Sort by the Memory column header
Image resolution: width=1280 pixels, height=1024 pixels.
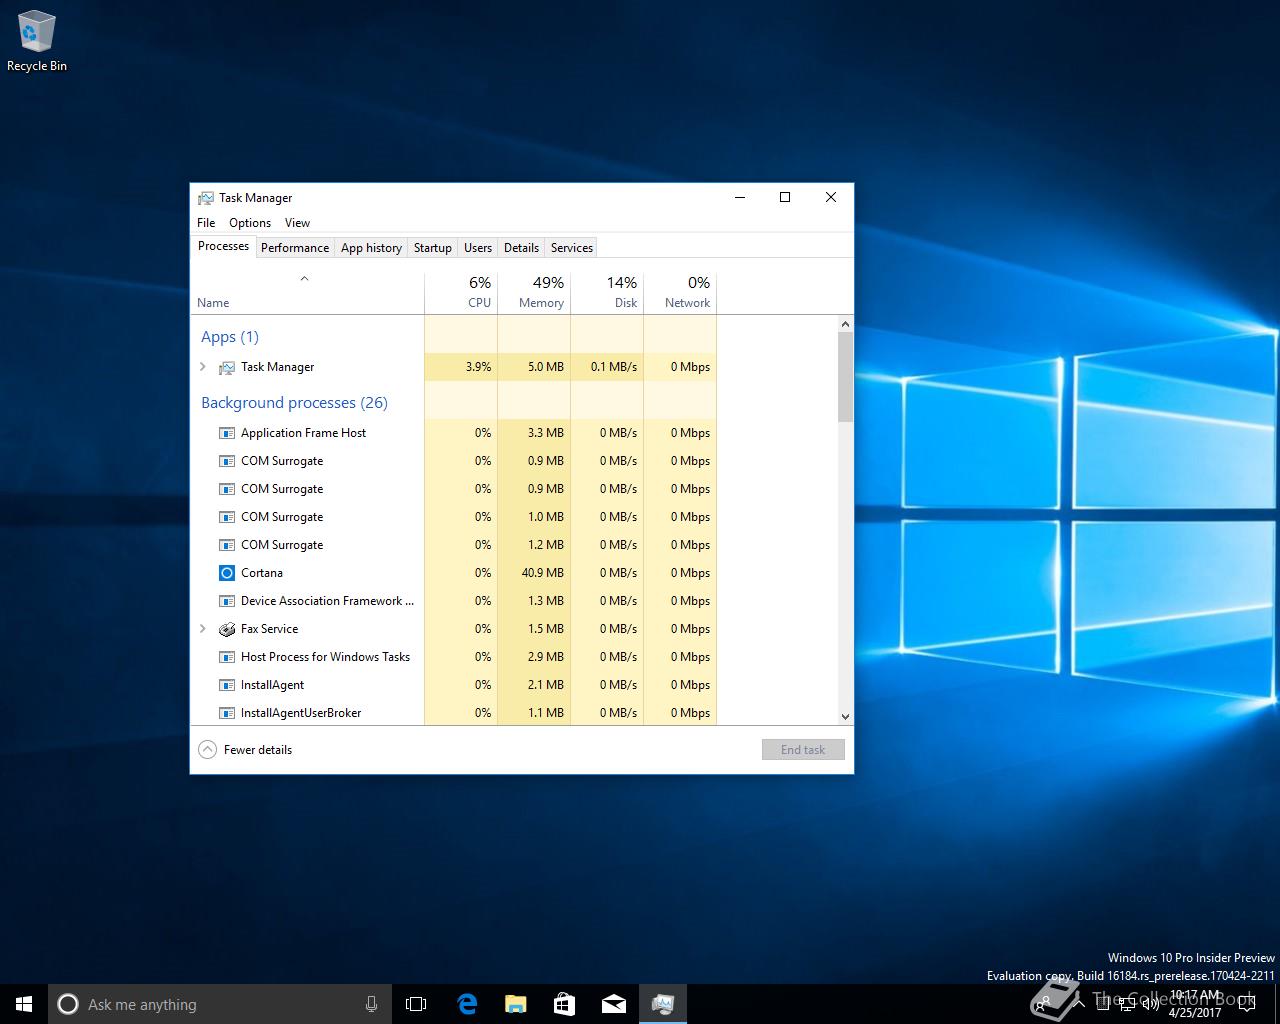coord(534,293)
